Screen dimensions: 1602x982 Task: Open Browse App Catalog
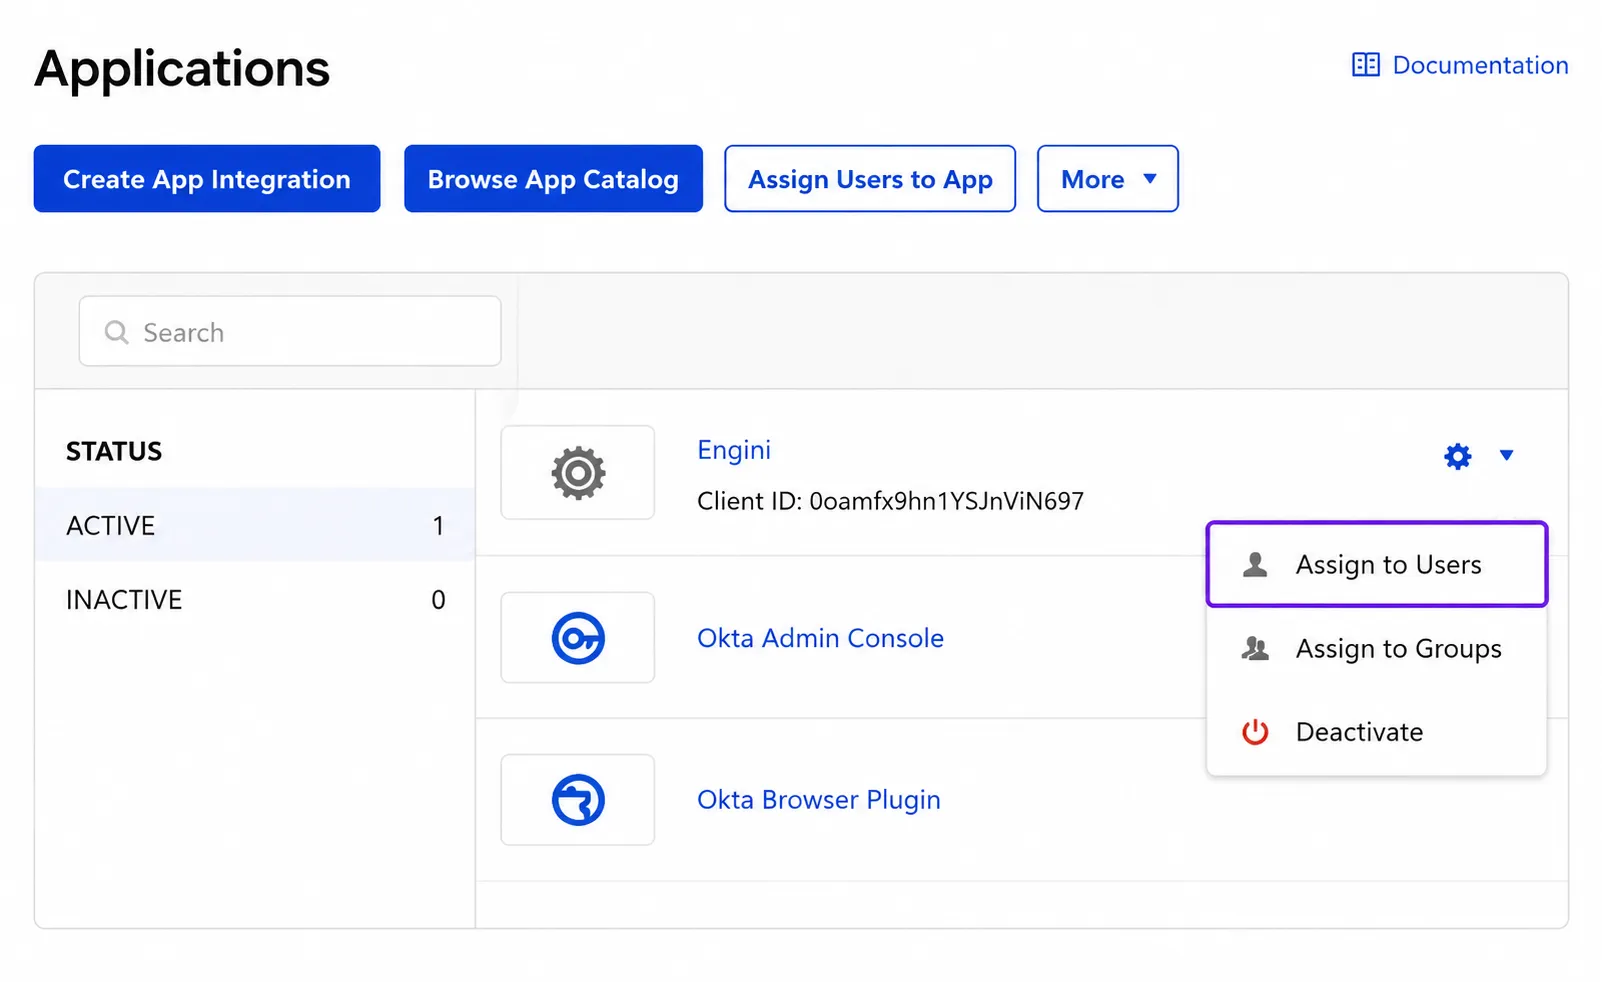pos(553,179)
